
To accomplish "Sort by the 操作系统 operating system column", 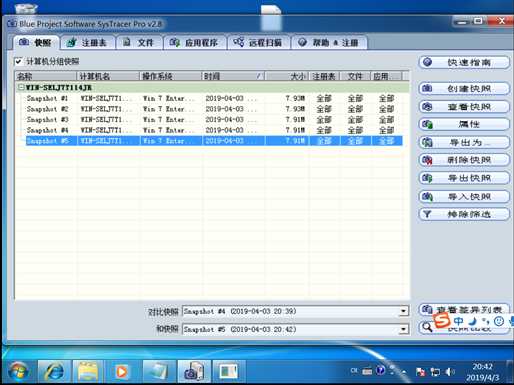I will click(170, 76).
